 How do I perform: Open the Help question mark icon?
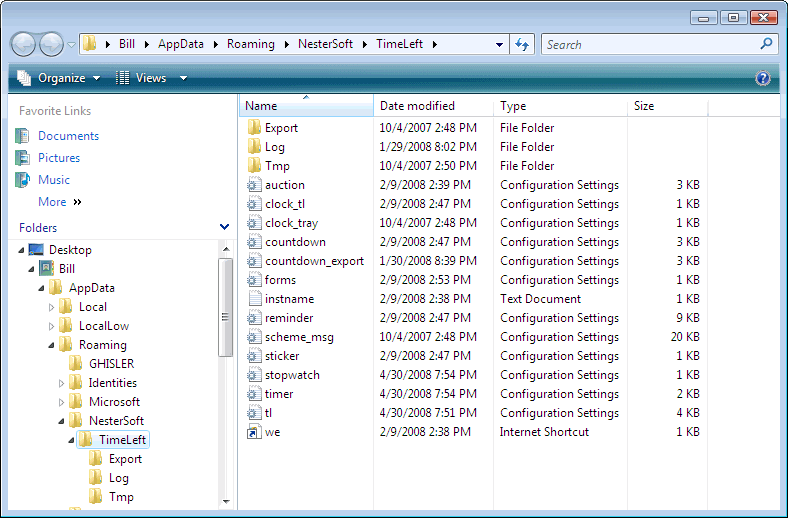762,78
